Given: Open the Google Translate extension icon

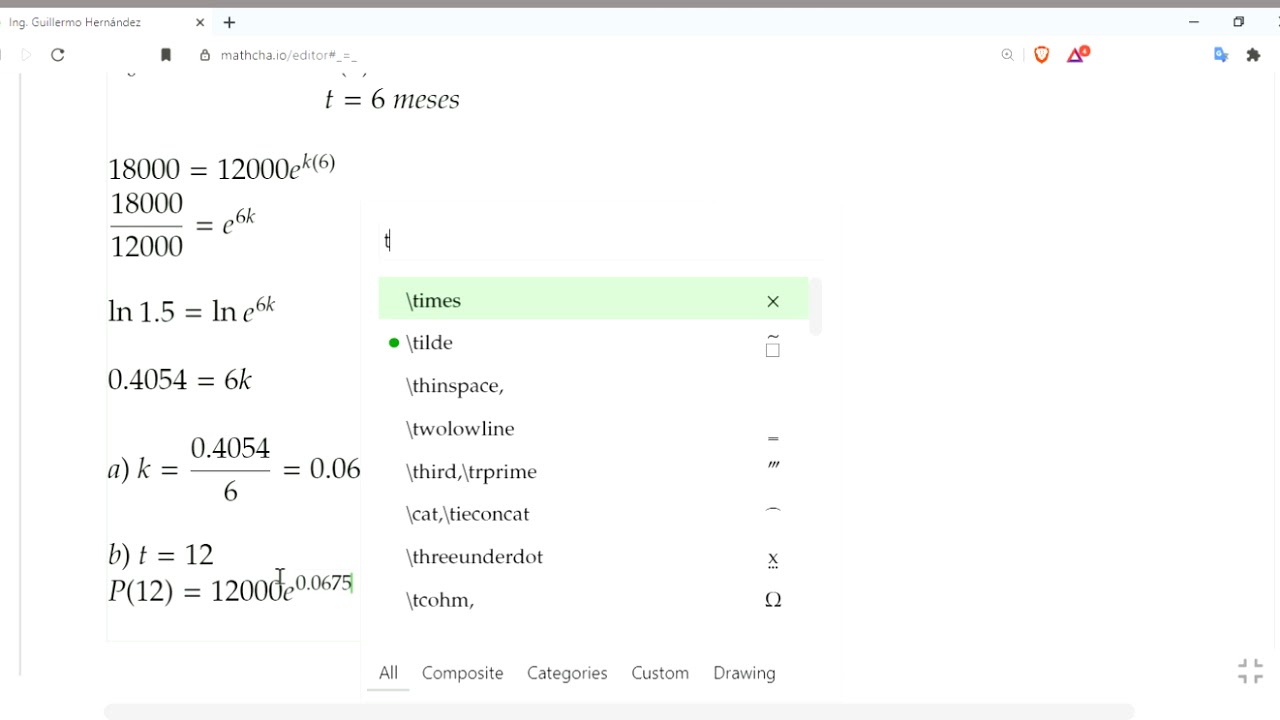Looking at the screenshot, I should [1220, 55].
